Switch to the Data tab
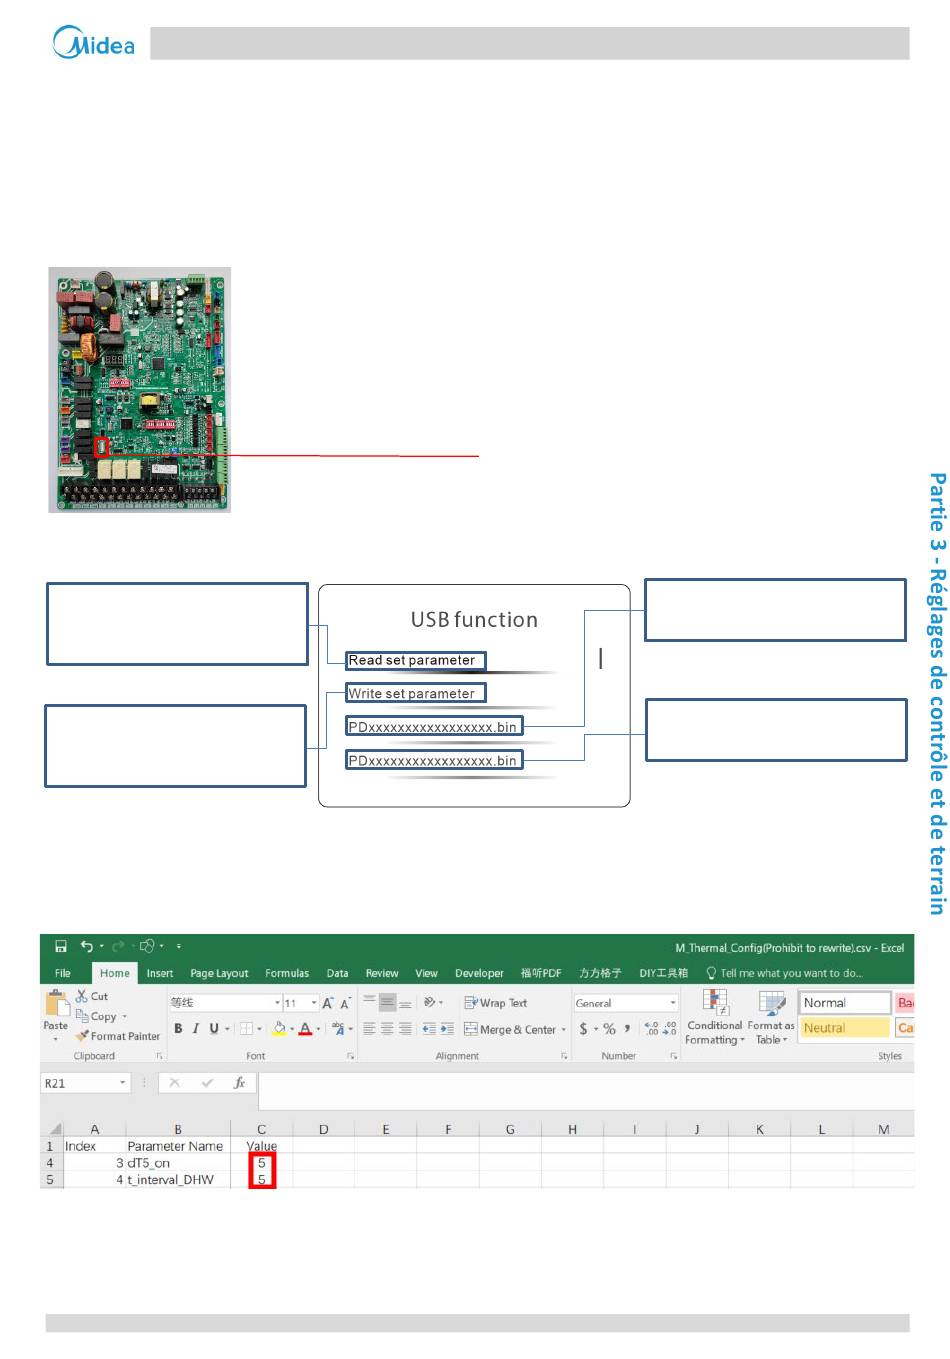The height and width of the screenshot is (1359, 950). click(338, 973)
